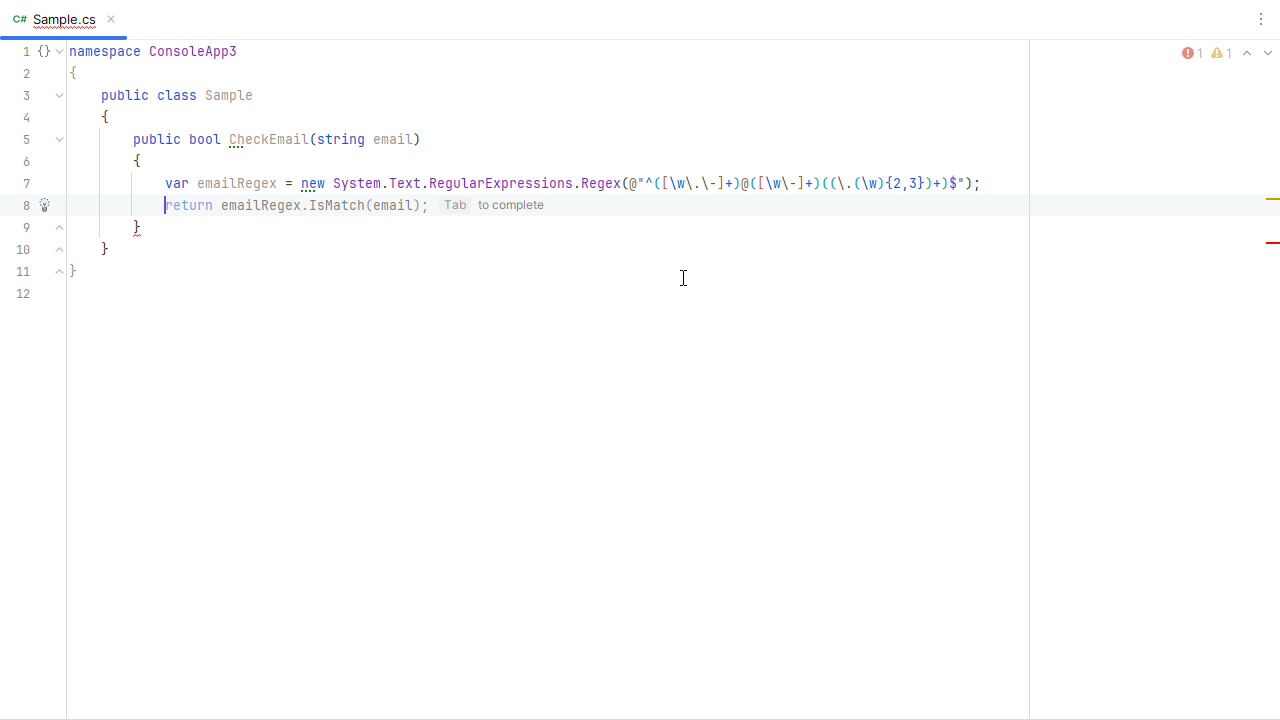Viewport: 1280px width, 720px height.
Task: Open the yellow warning count indicator
Action: tap(1221, 53)
